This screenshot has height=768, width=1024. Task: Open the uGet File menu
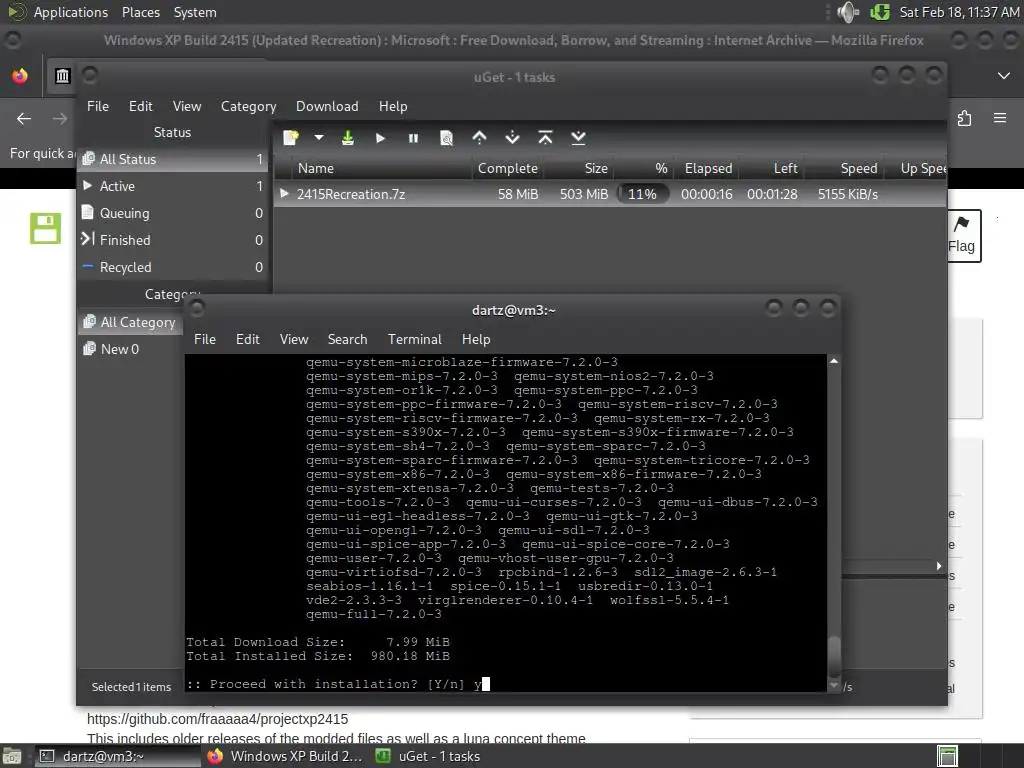click(98, 106)
